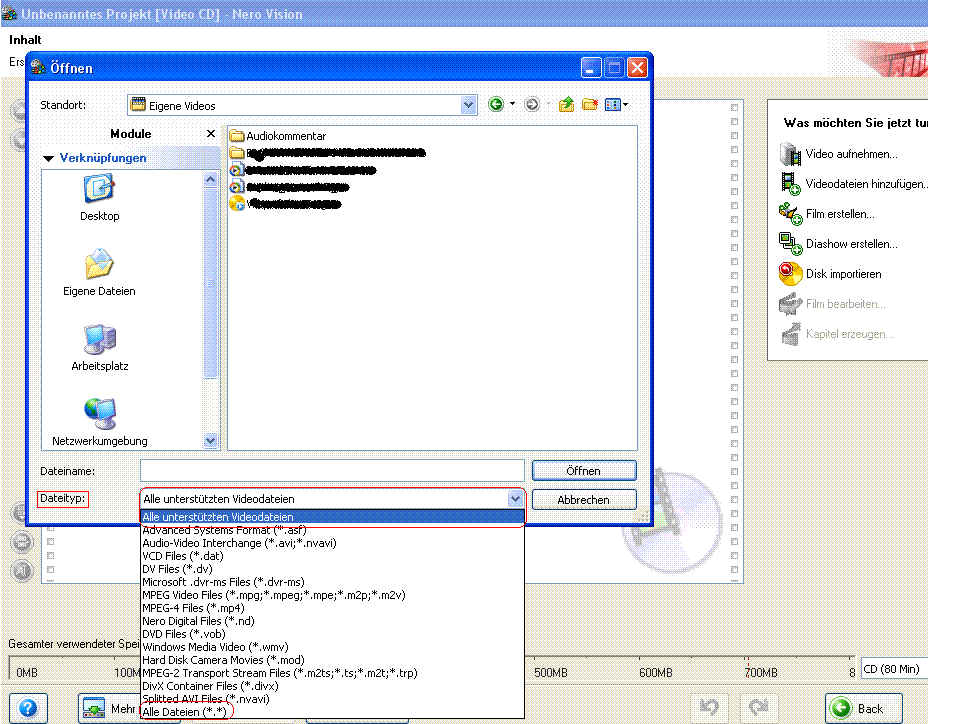
Task: Choose DivX Container Files (*.divx)
Action: click(x=332, y=686)
